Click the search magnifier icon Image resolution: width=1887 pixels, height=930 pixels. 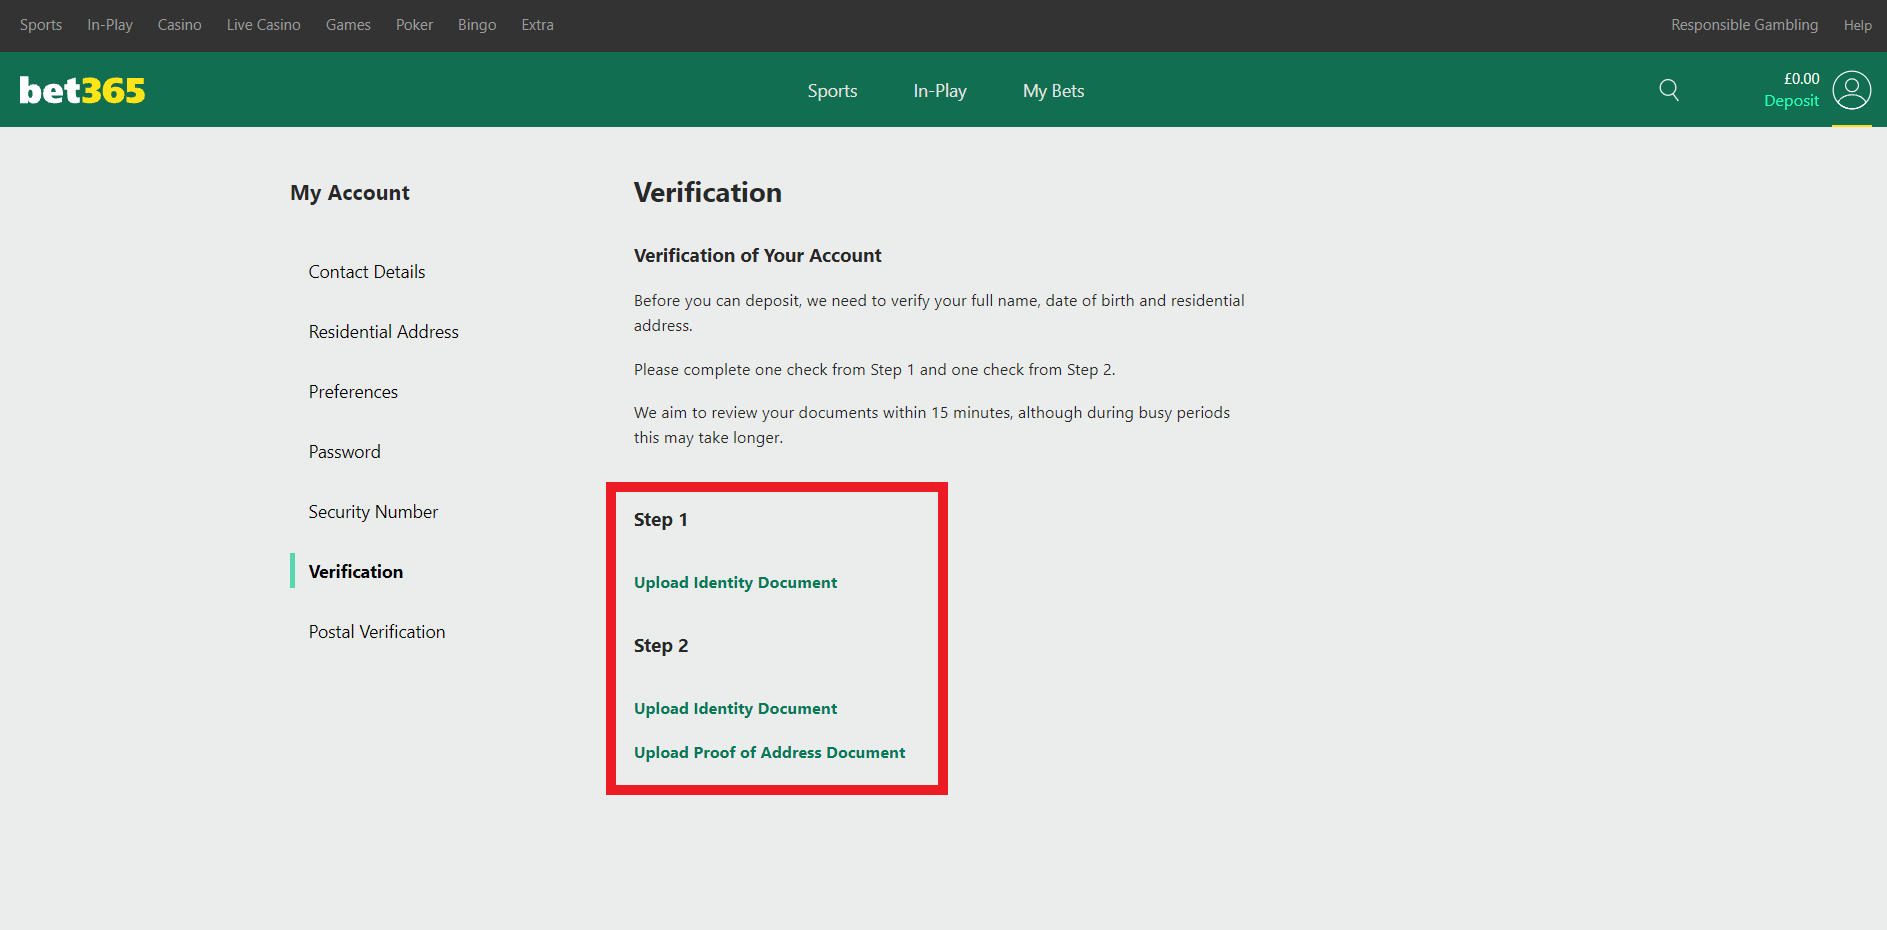coord(1669,90)
